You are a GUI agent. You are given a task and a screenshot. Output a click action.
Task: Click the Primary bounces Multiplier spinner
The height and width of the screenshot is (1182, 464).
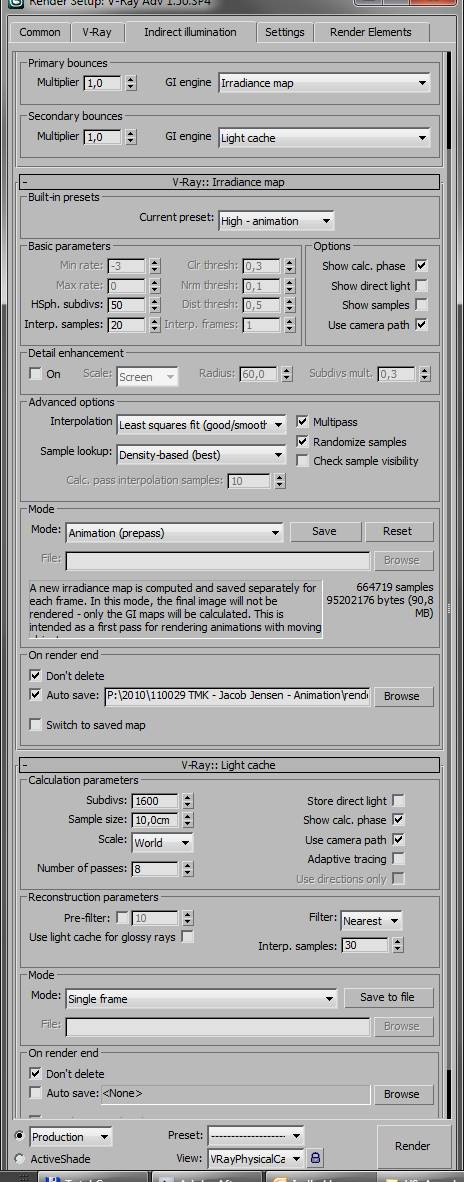(131, 83)
